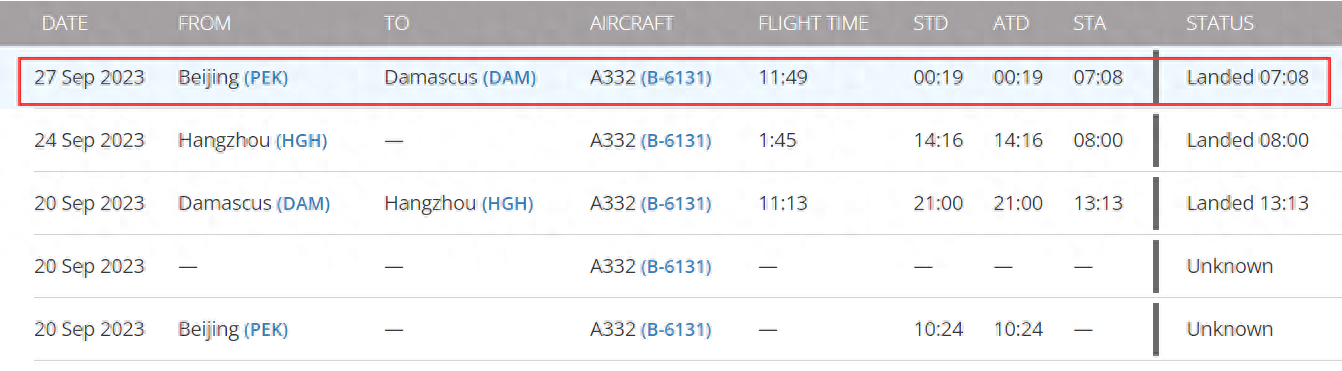1342x371 pixels.
Task: Select Landed 13:13 status cell
Action: (x=1247, y=204)
